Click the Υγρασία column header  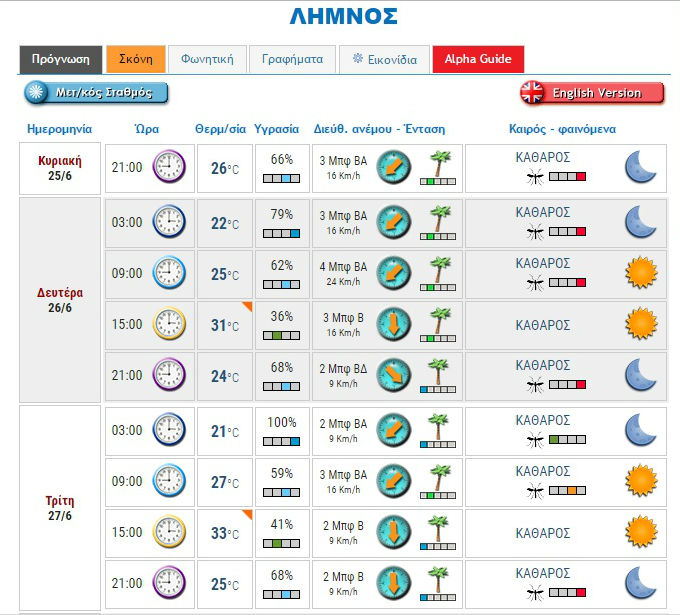click(276, 129)
